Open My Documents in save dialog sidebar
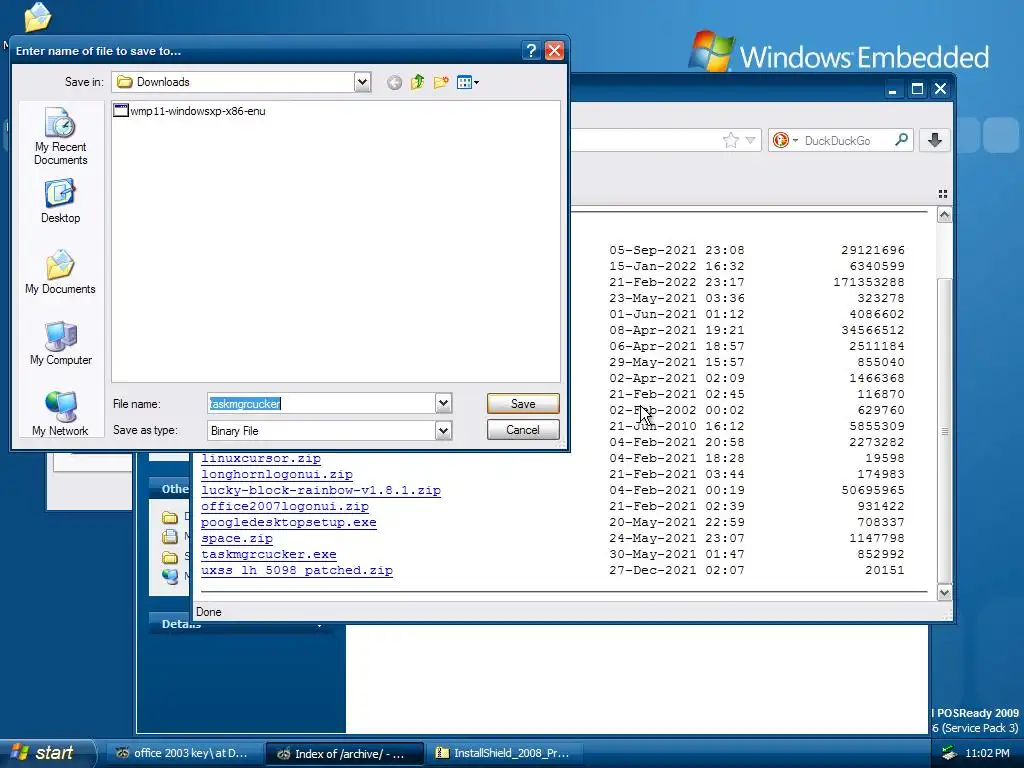 click(60, 272)
